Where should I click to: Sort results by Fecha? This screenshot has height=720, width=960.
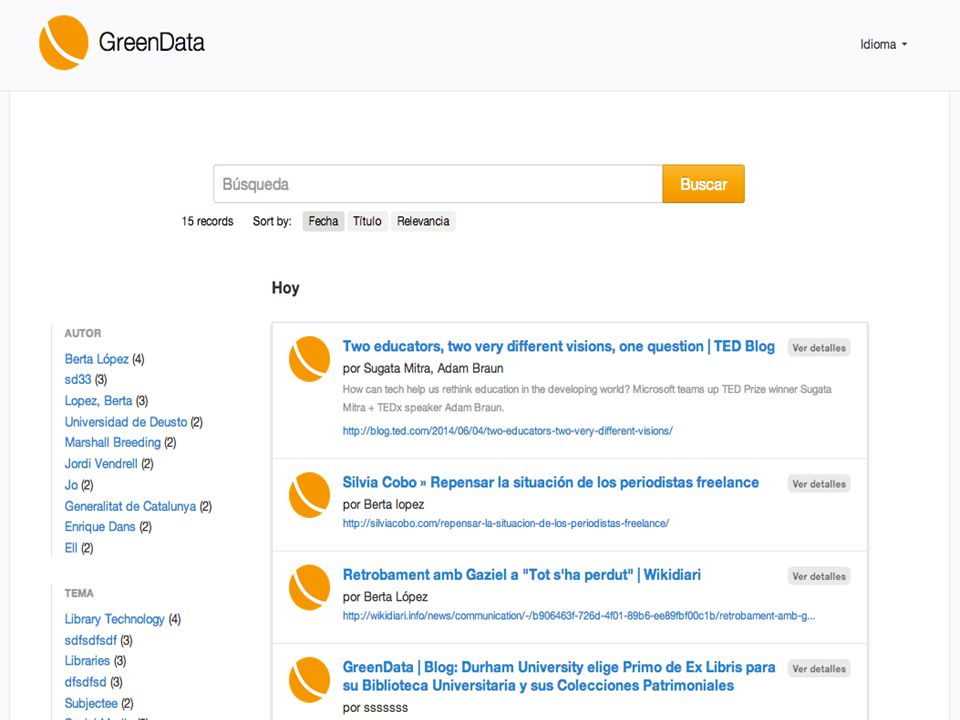click(x=323, y=221)
